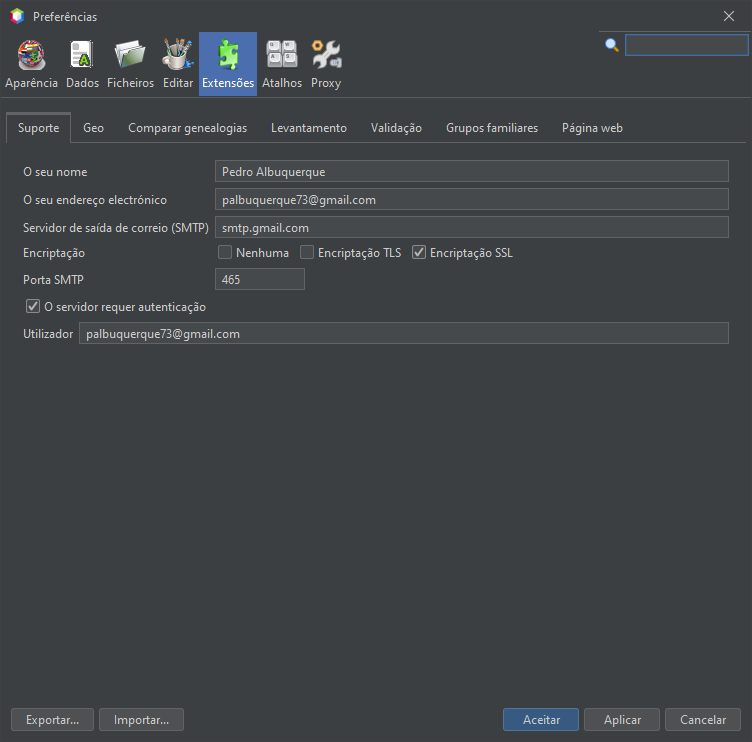Open the Comparar genealogias tab

click(x=187, y=128)
